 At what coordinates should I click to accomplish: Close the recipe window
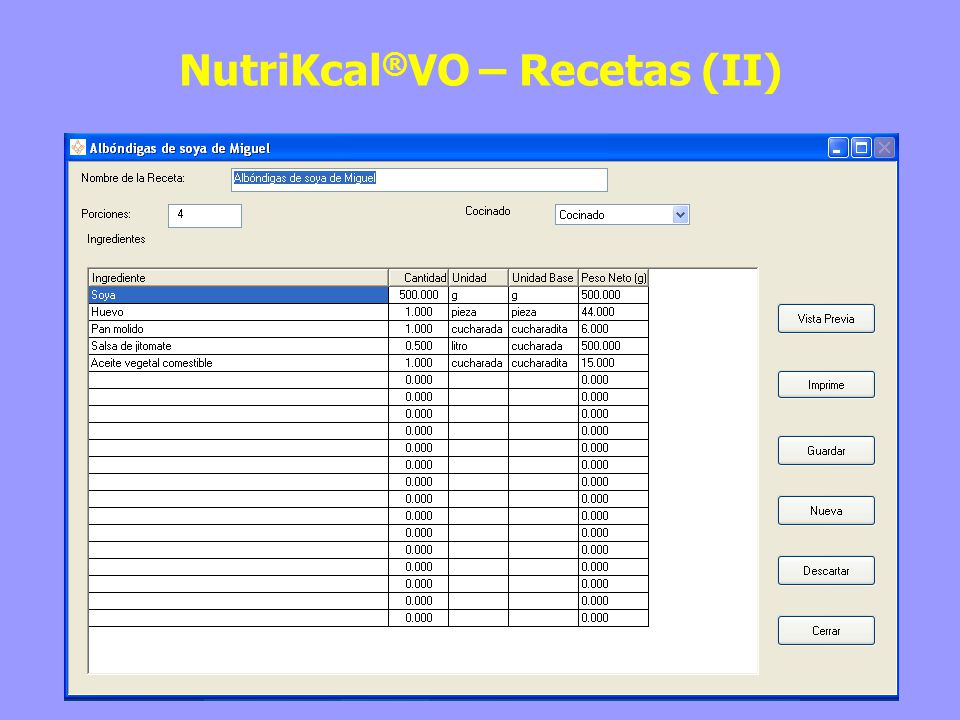tap(884, 148)
